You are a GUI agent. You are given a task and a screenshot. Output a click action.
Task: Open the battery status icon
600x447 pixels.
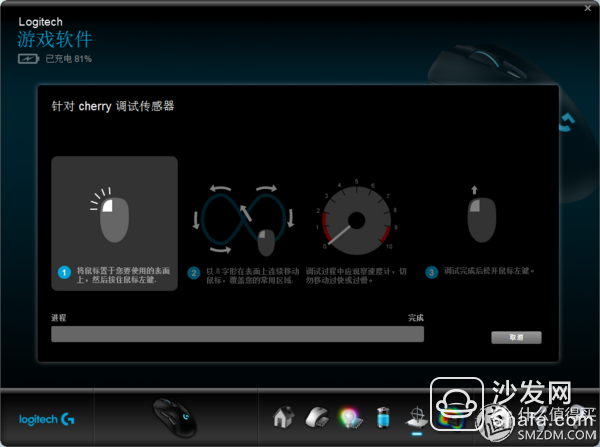tap(383, 417)
